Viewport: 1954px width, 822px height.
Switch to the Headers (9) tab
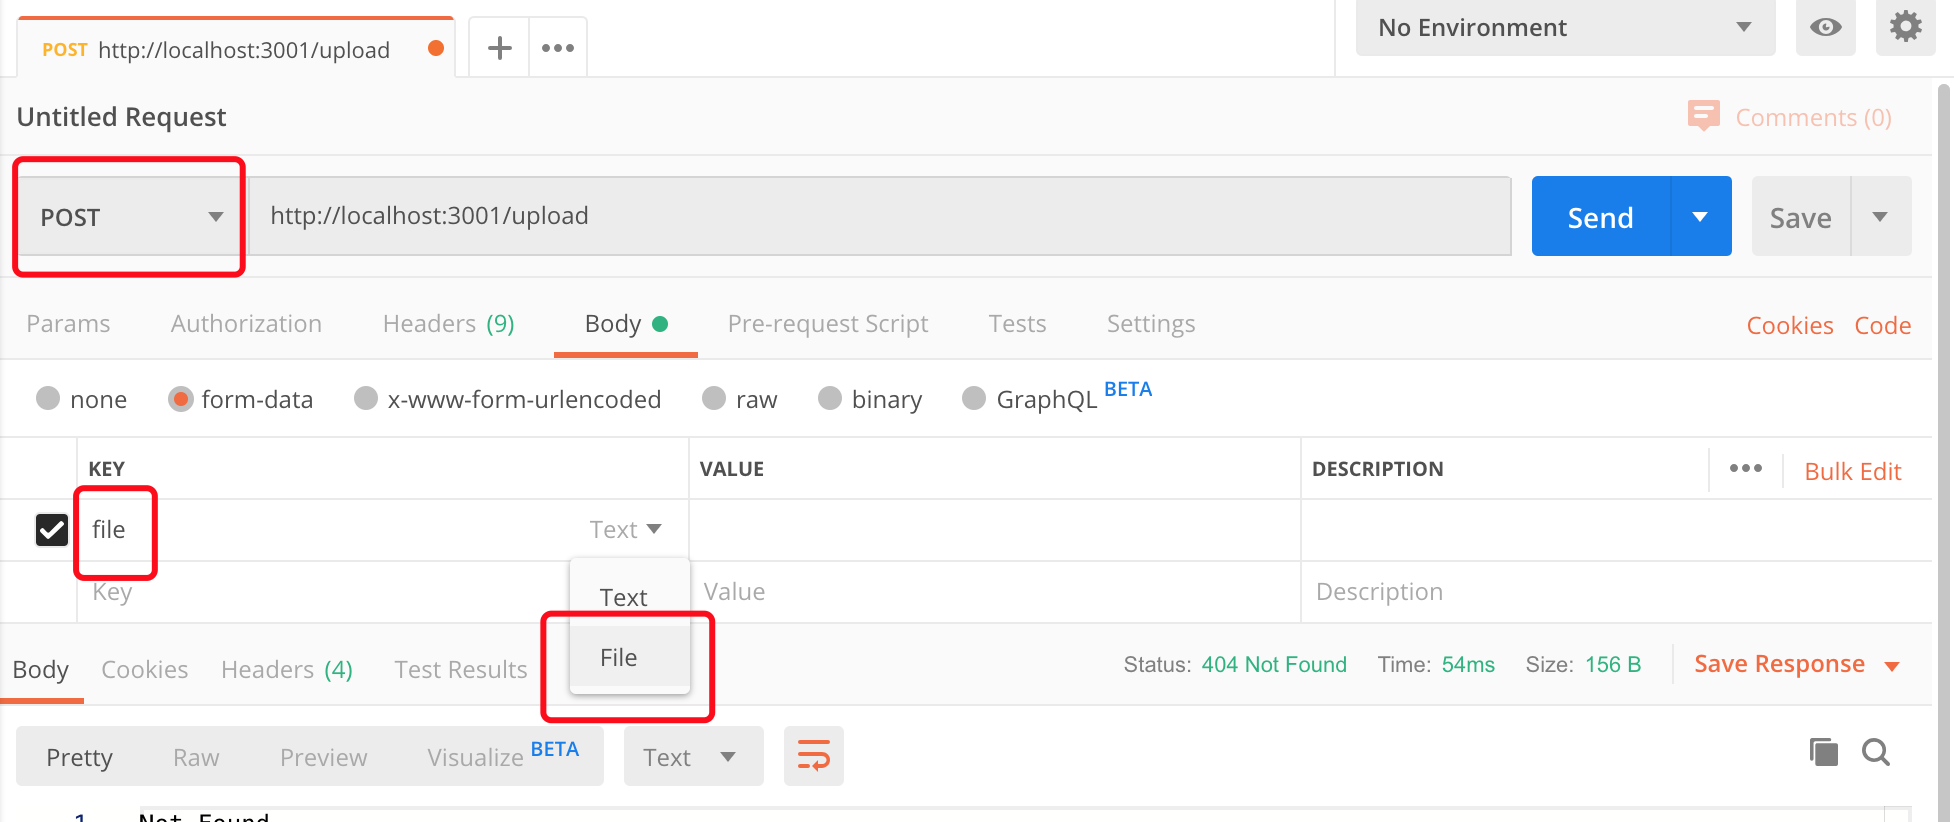tap(448, 324)
